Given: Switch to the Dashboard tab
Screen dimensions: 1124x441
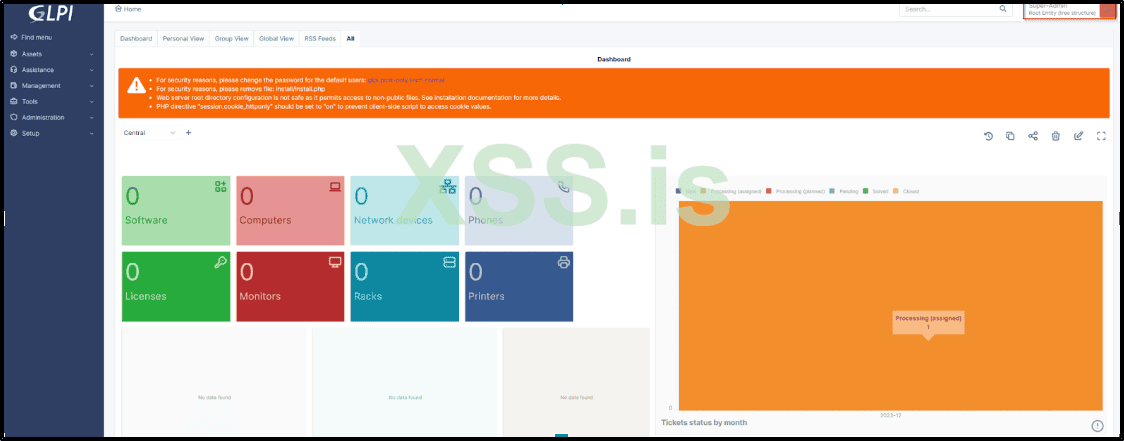Looking at the screenshot, I should coord(136,39).
